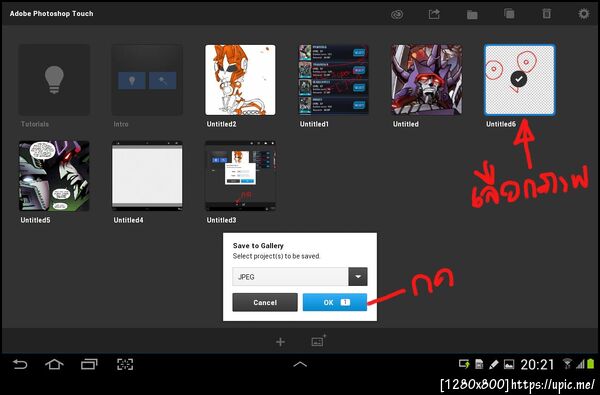The width and height of the screenshot is (600, 395).
Task: Select the Untitled5 comic project thumbnail
Action: [x=54, y=176]
